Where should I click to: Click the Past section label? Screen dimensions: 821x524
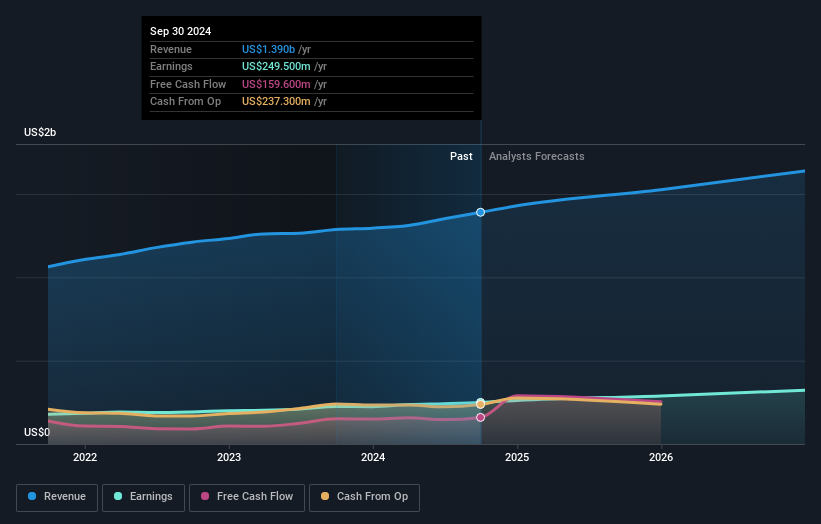click(x=461, y=156)
